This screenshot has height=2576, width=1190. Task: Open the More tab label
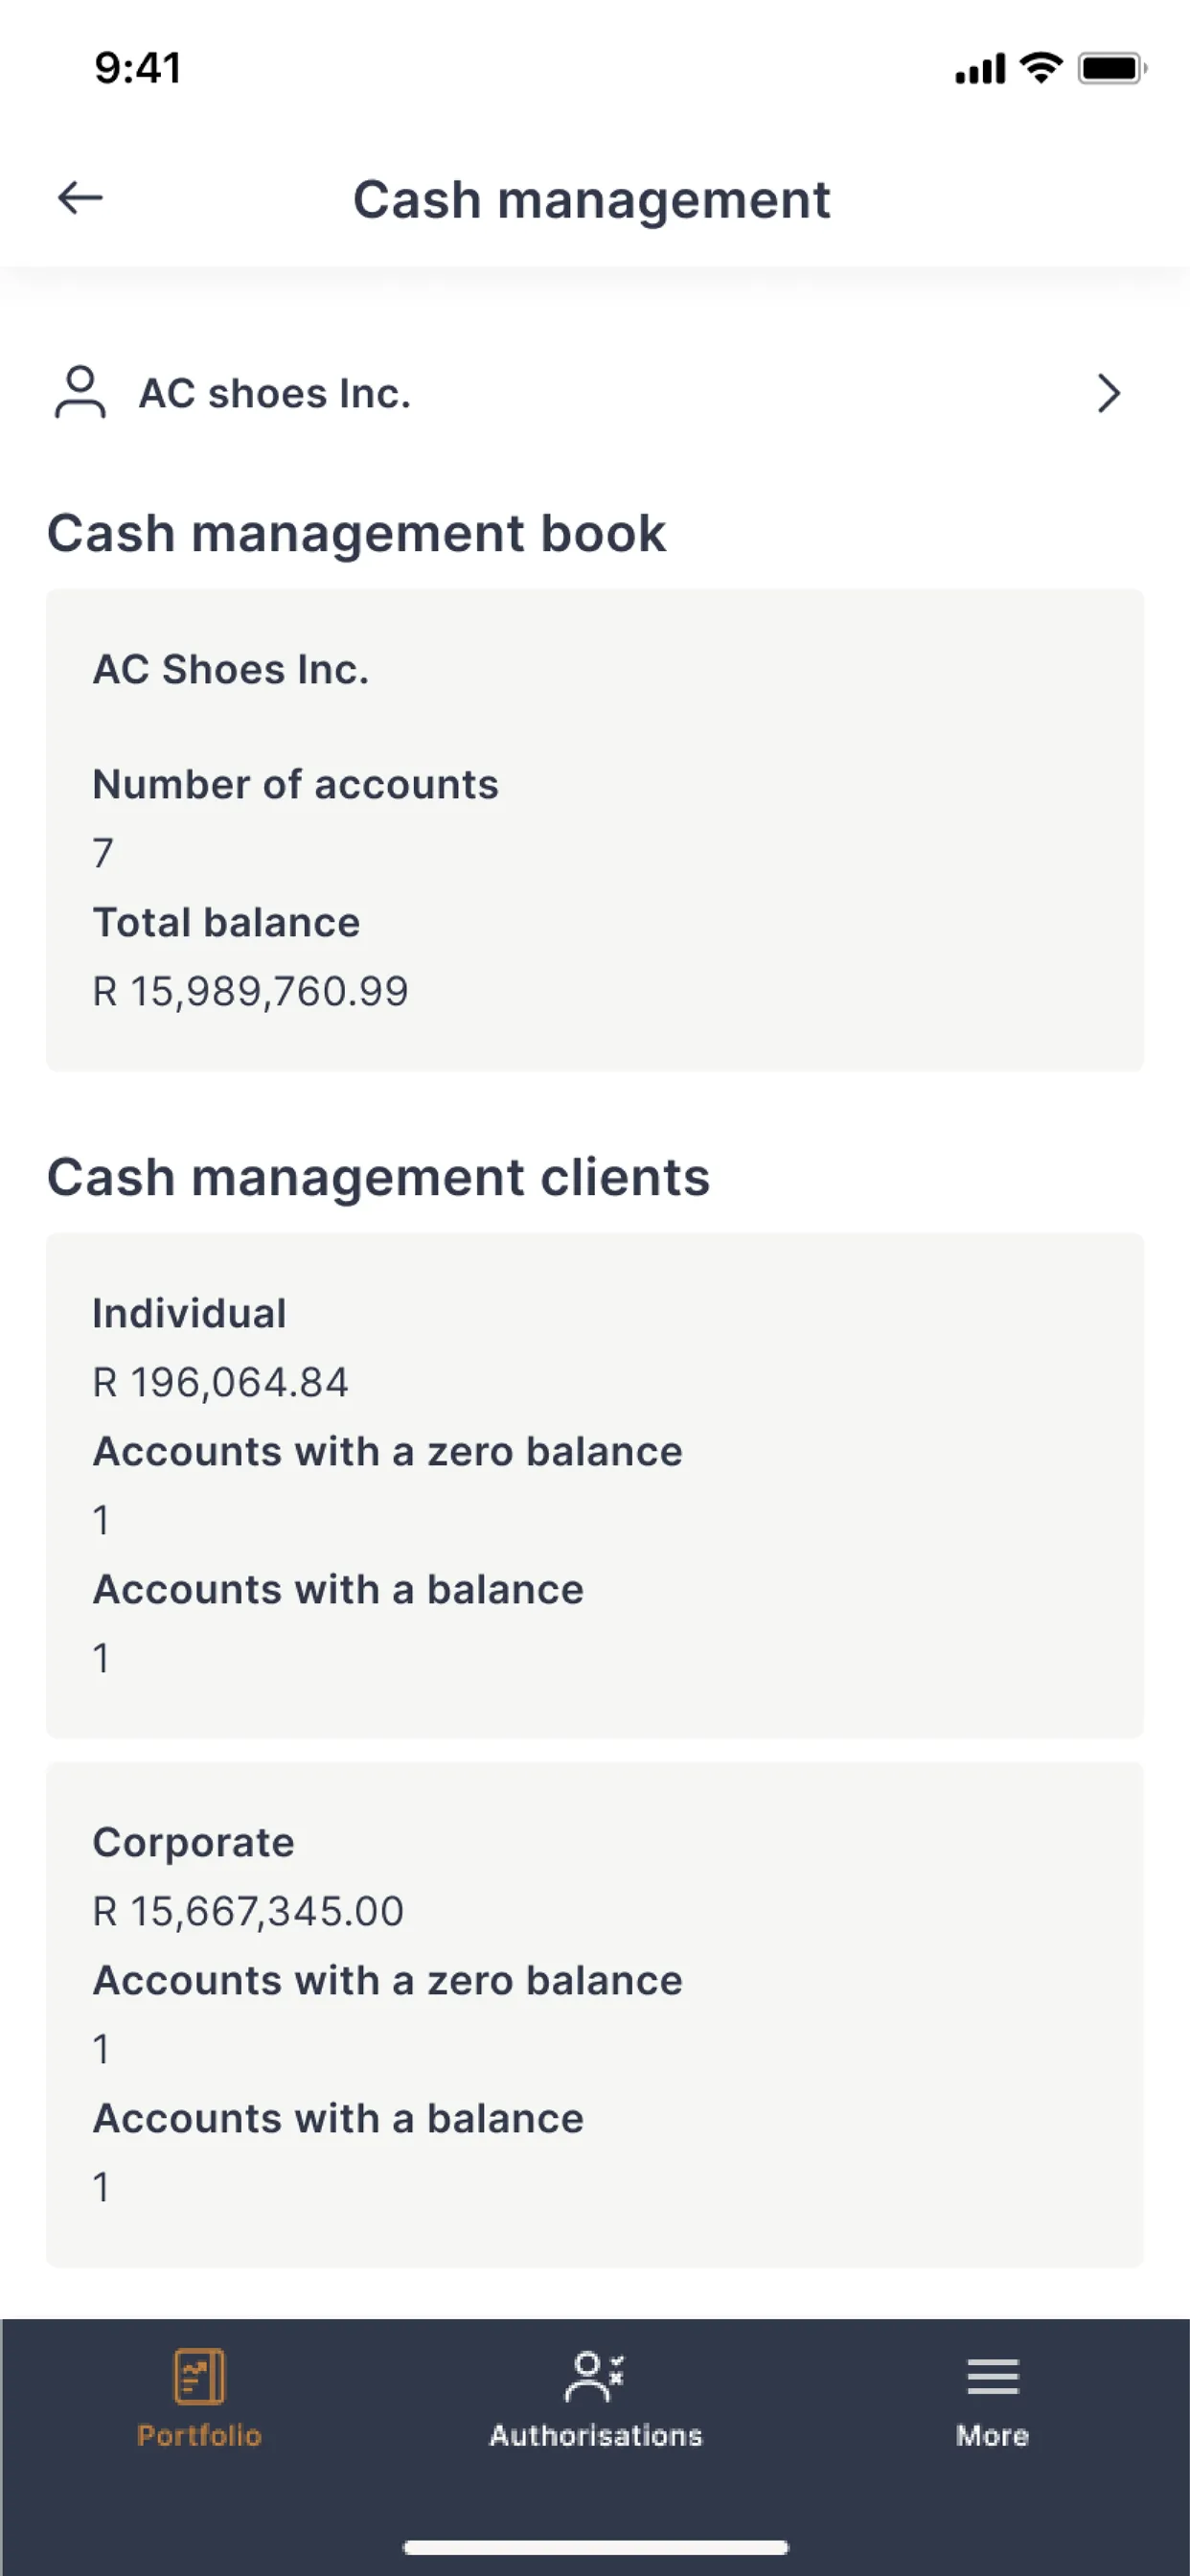992,2435
